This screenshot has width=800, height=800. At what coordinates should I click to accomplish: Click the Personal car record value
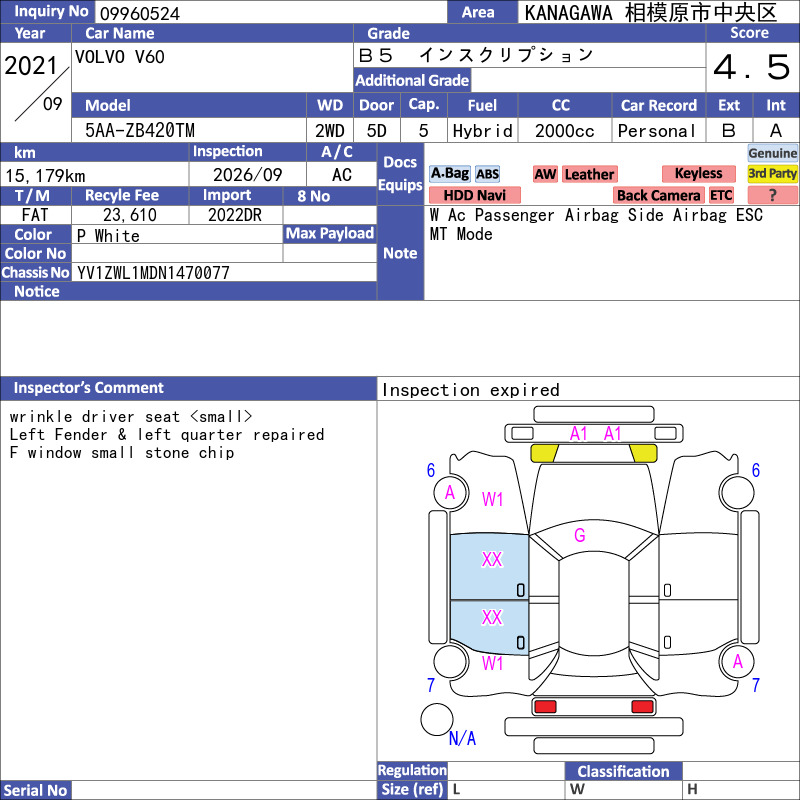pyautogui.click(x=657, y=131)
